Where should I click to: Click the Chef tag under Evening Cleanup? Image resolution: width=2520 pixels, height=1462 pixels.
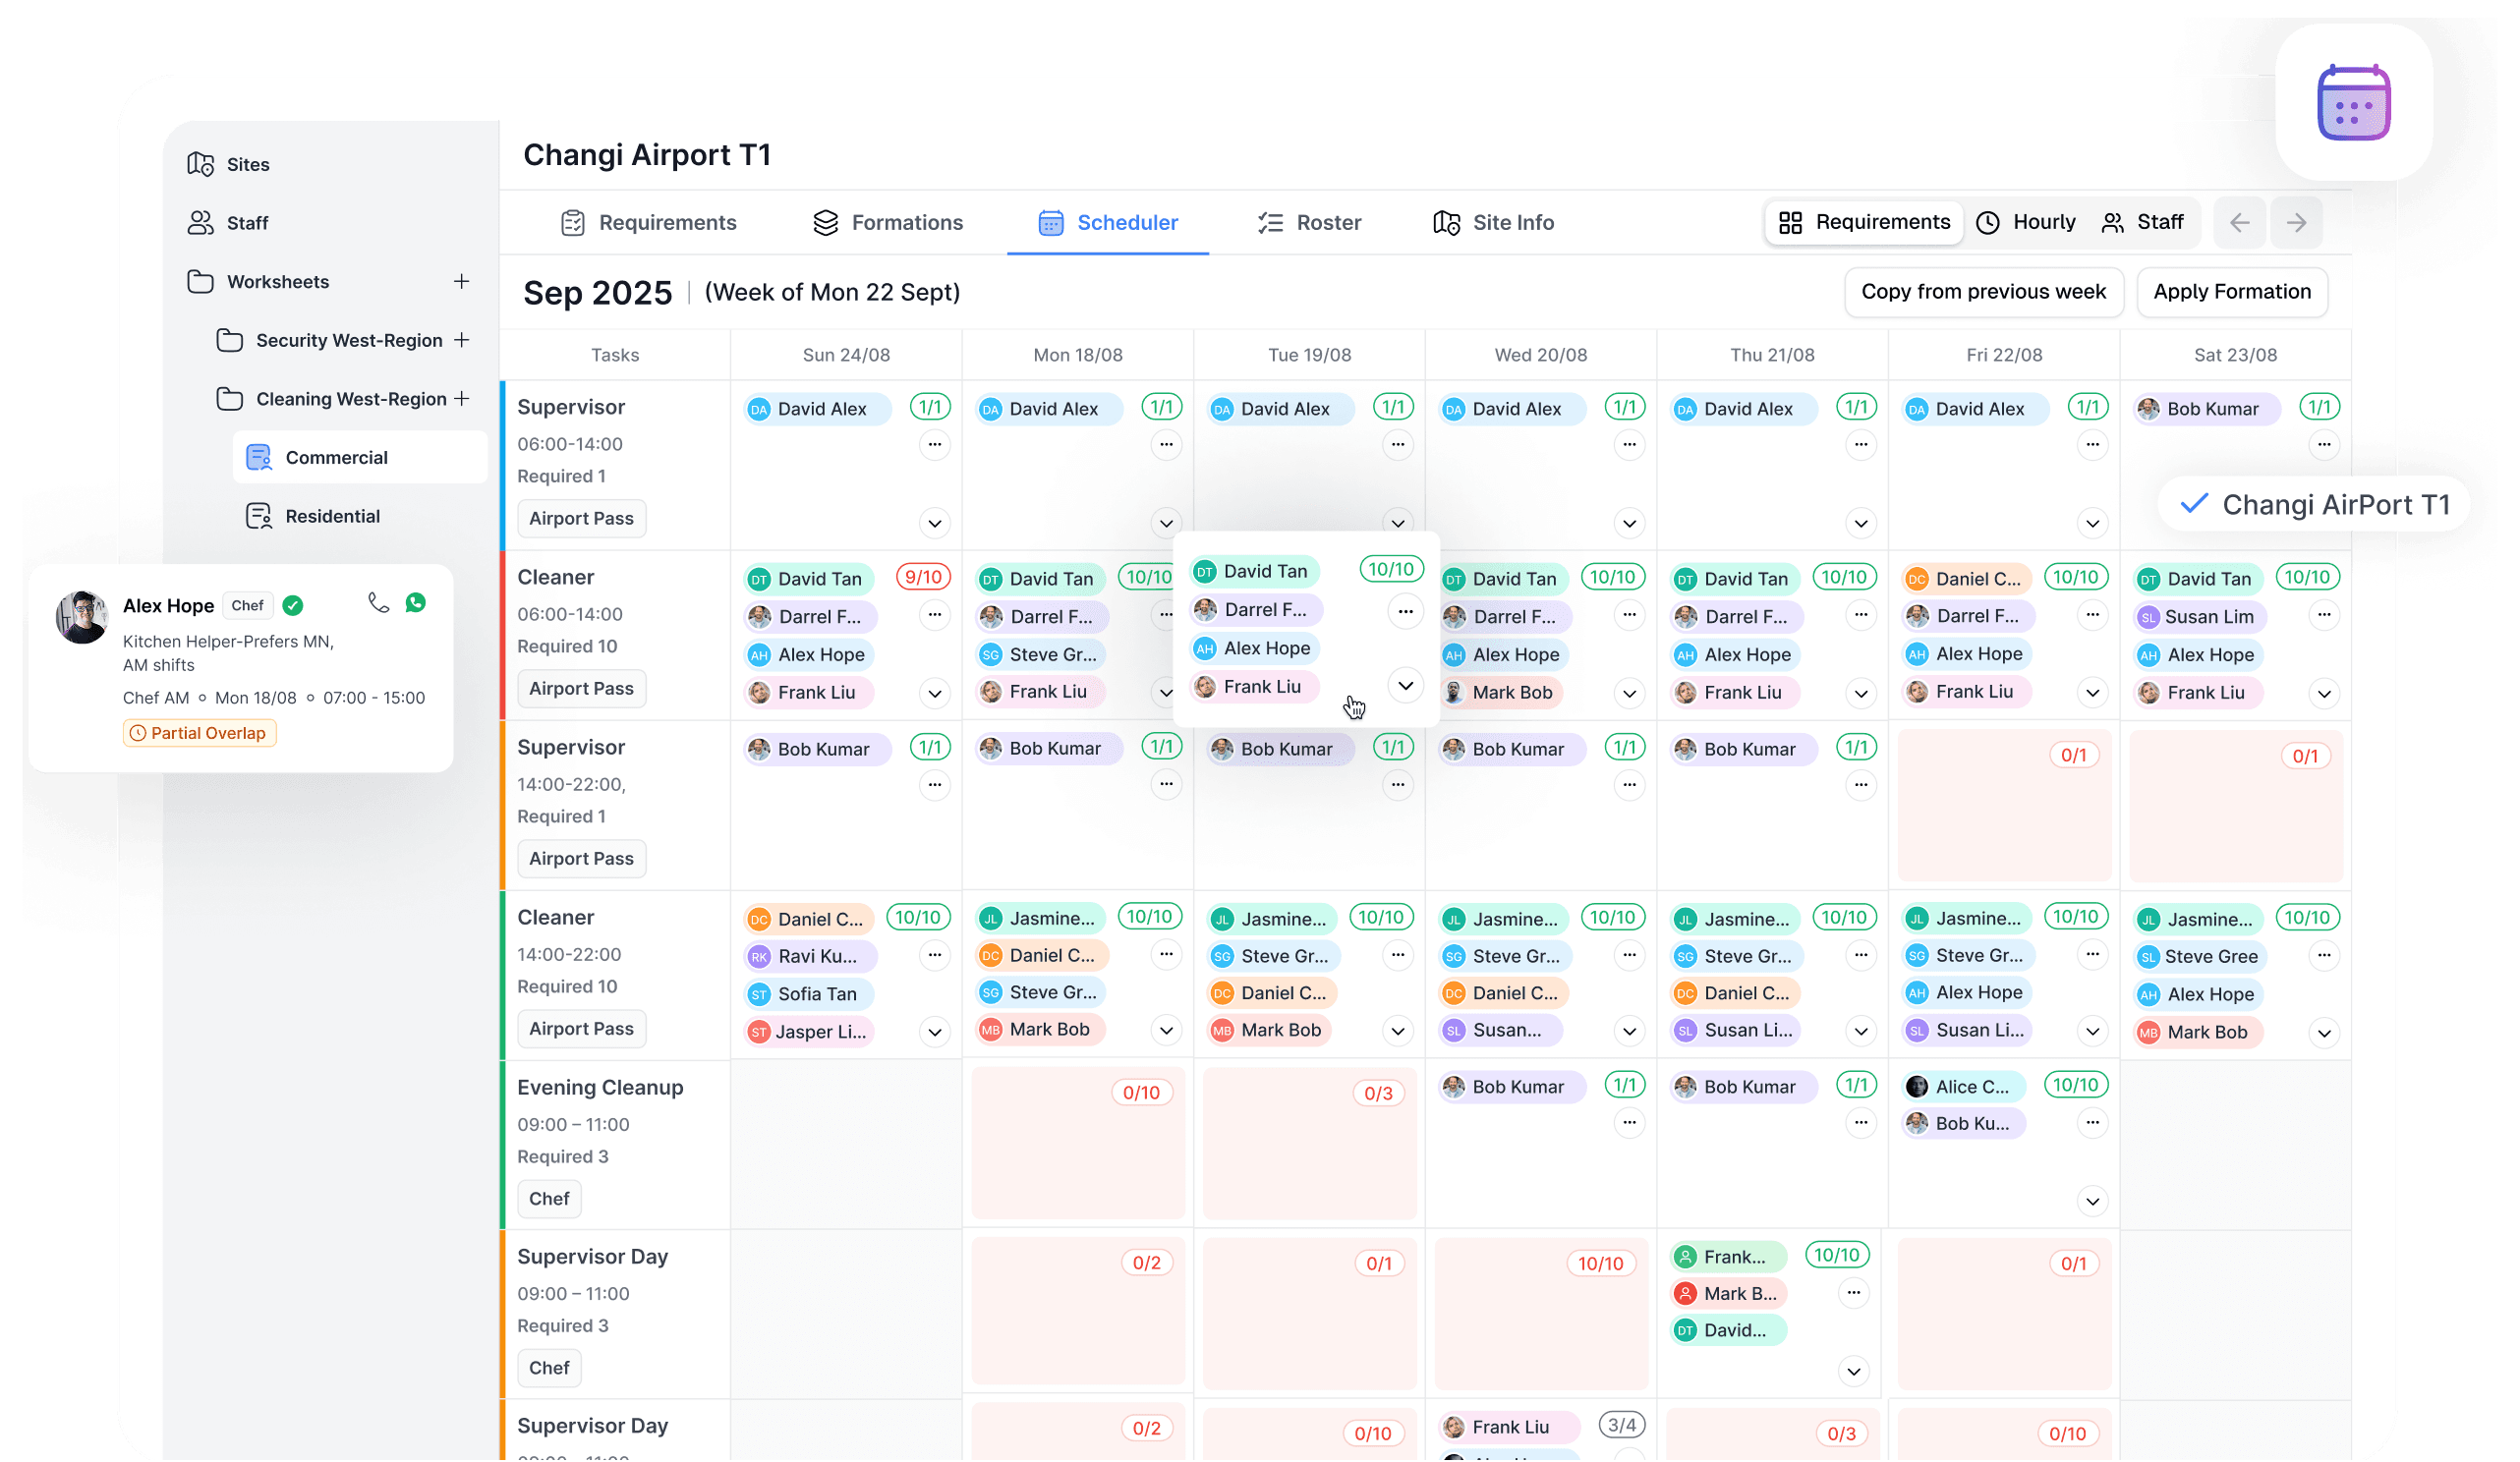[x=549, y=1199]
